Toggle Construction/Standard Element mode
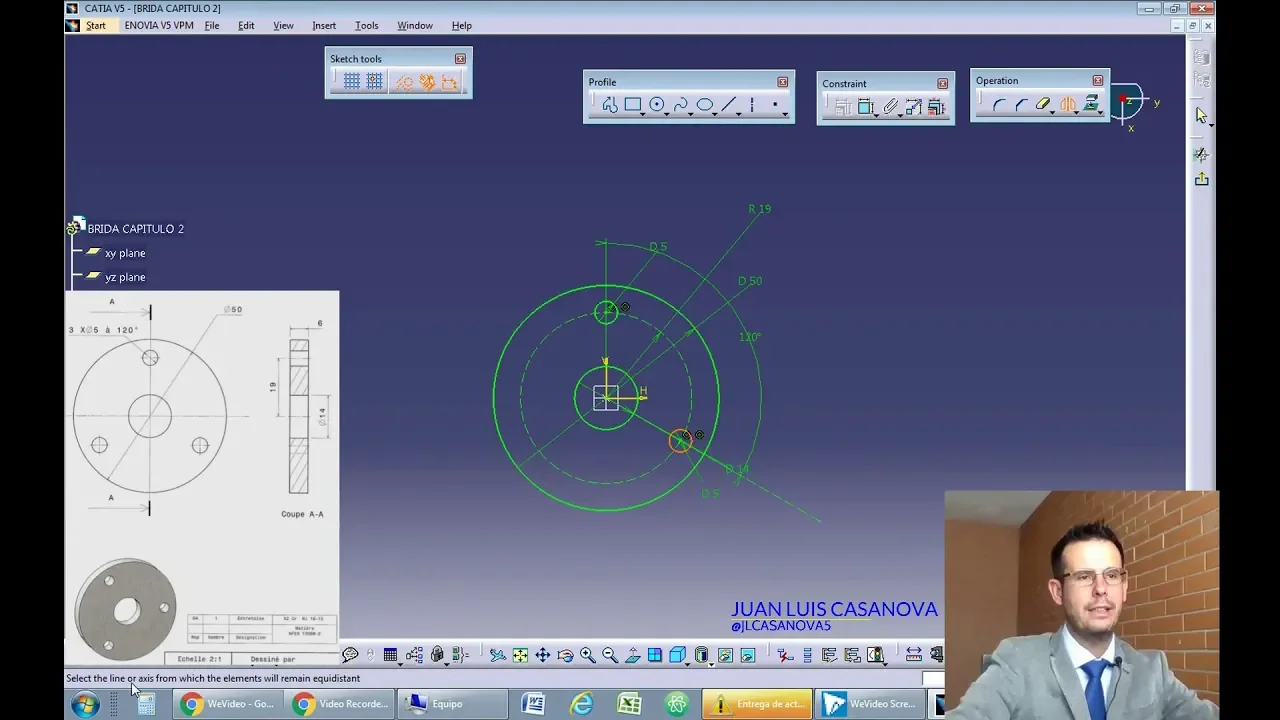Viewport: 1280px width, 720px height. [x=403, y=82]
